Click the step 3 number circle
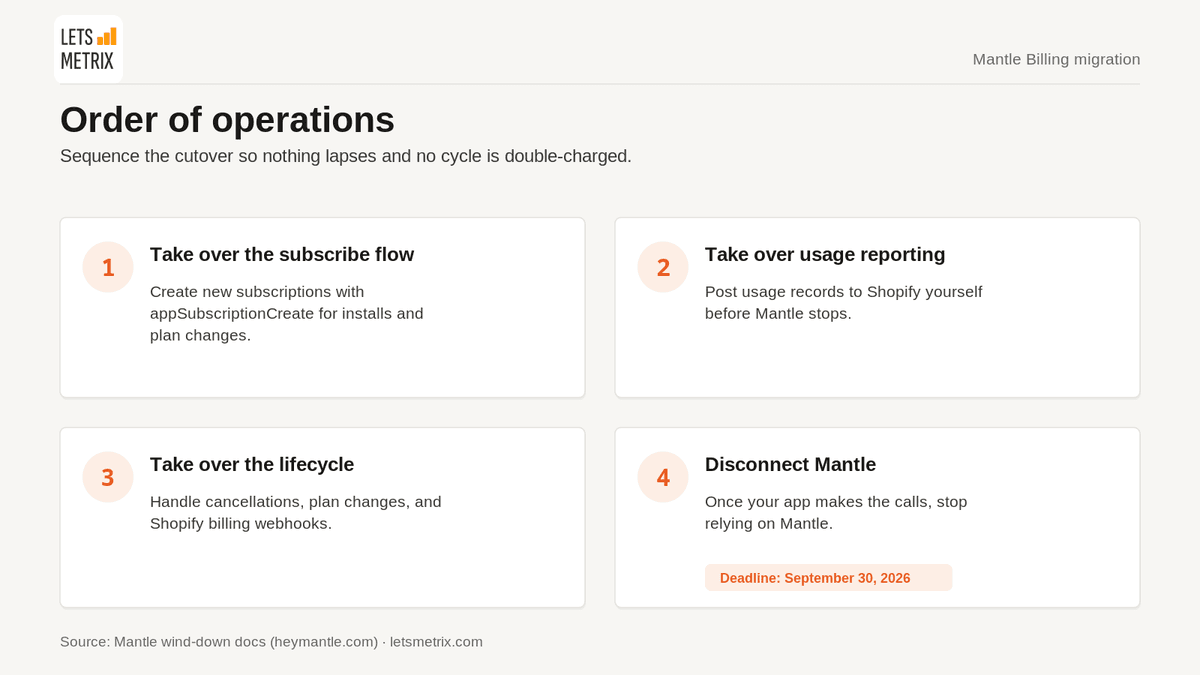The width and height of the screenshot is (1200, 675). tap(108, 477)
